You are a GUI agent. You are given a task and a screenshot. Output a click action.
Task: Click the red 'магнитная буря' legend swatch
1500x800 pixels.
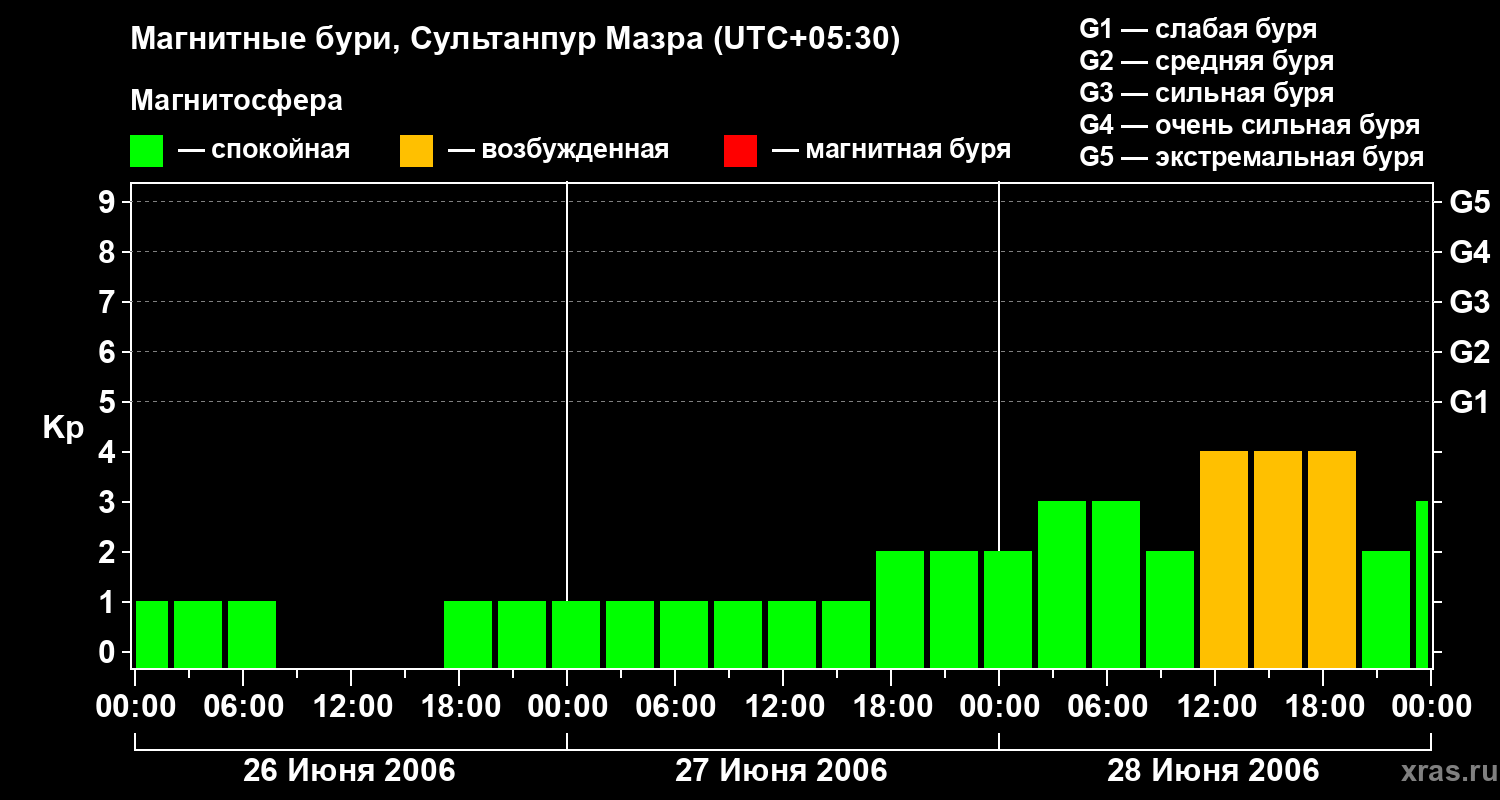coord(740,151)
